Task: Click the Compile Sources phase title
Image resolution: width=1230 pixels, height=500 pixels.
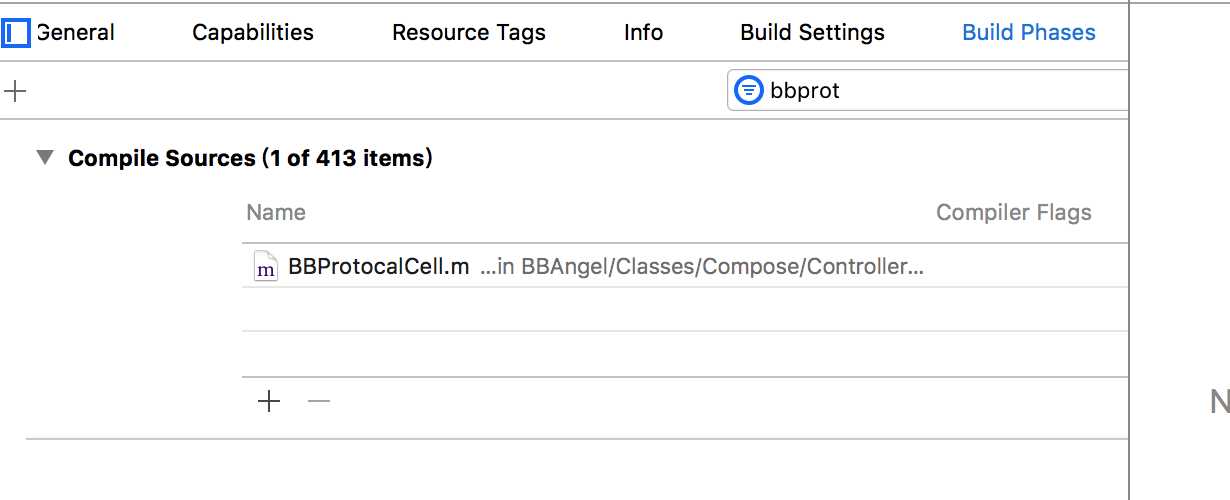Action: point(250,158)
